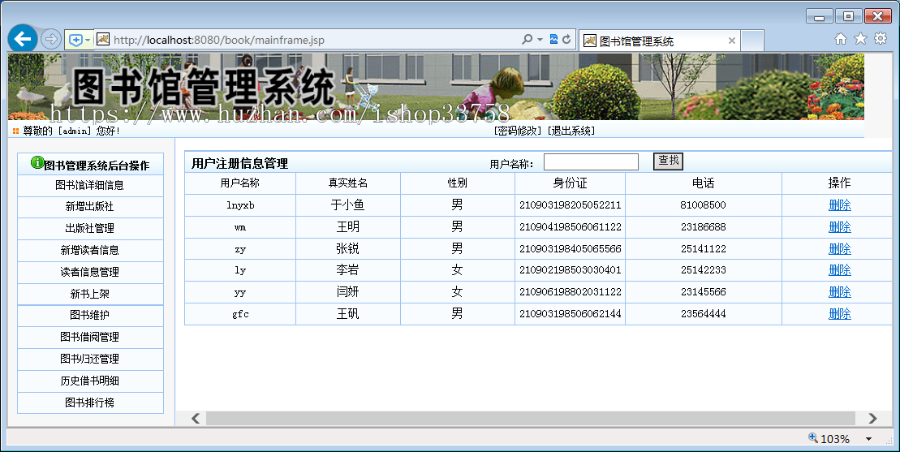Click the name cell 于小鱼

coord(348,205)
